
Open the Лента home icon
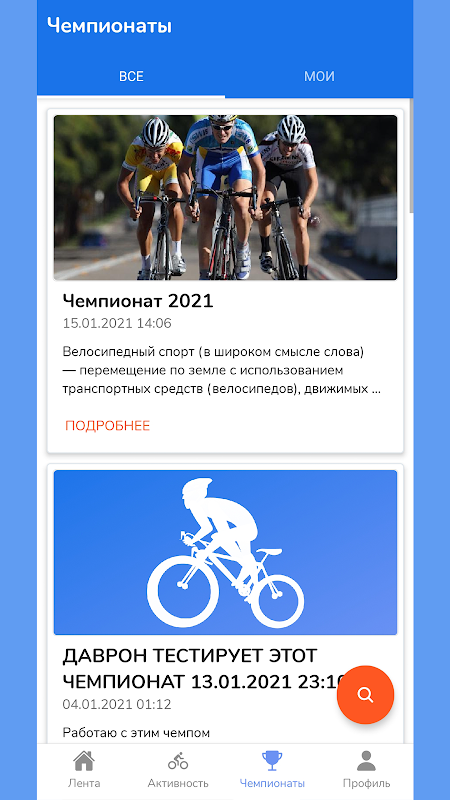(84, 761)
